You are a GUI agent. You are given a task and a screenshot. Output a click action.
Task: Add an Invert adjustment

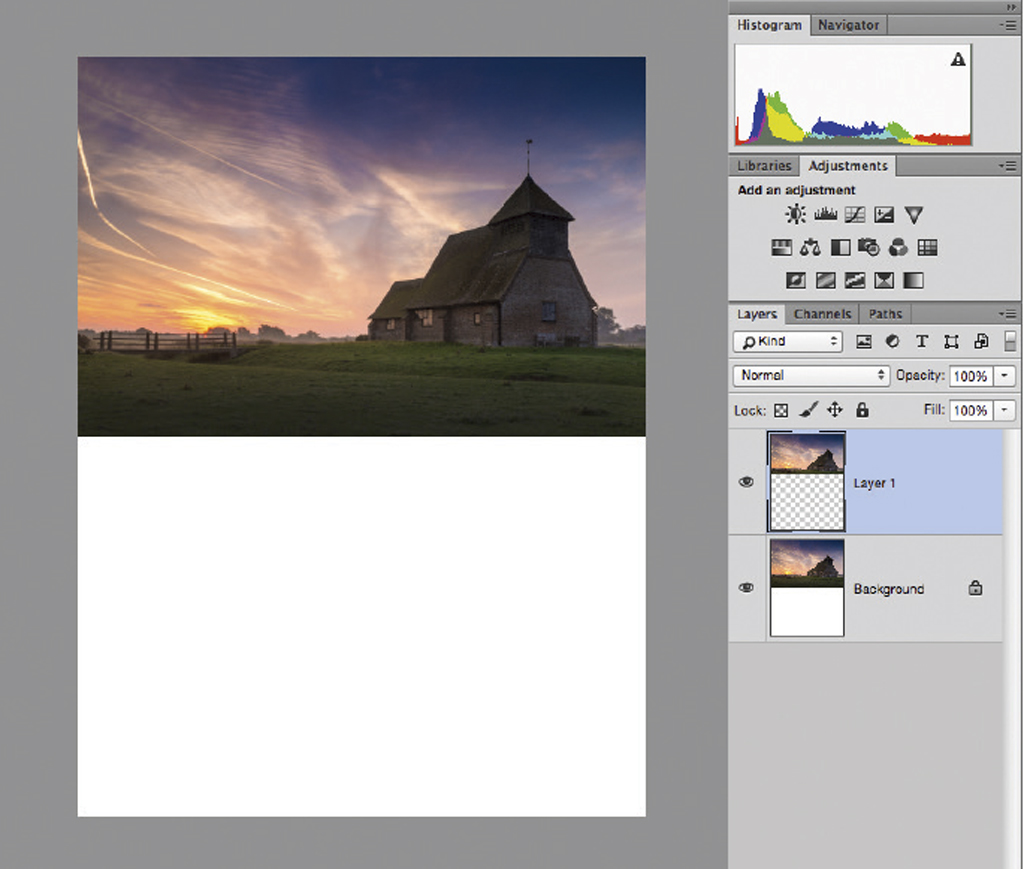[x=796, y=280]
